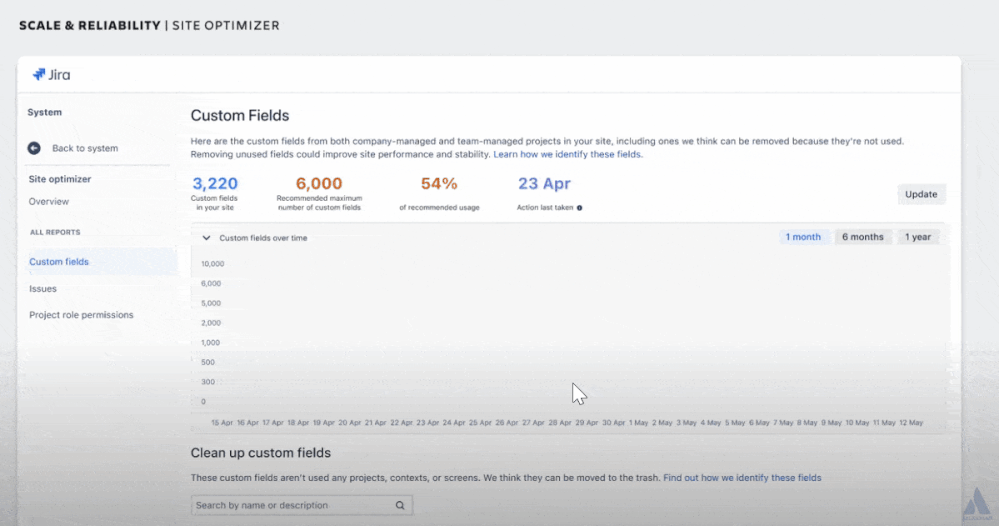The image size is (999, 526).
Task: Collapse the Custom fields over time chevron
Action: point(206,238)
